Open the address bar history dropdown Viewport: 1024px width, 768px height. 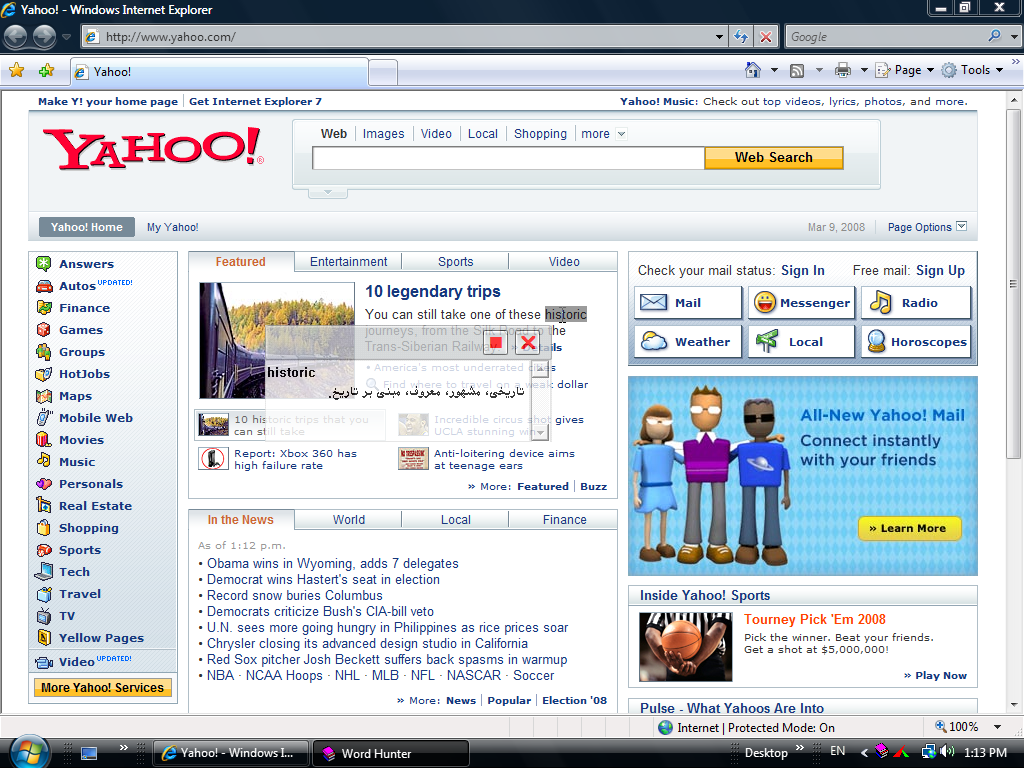719,37
